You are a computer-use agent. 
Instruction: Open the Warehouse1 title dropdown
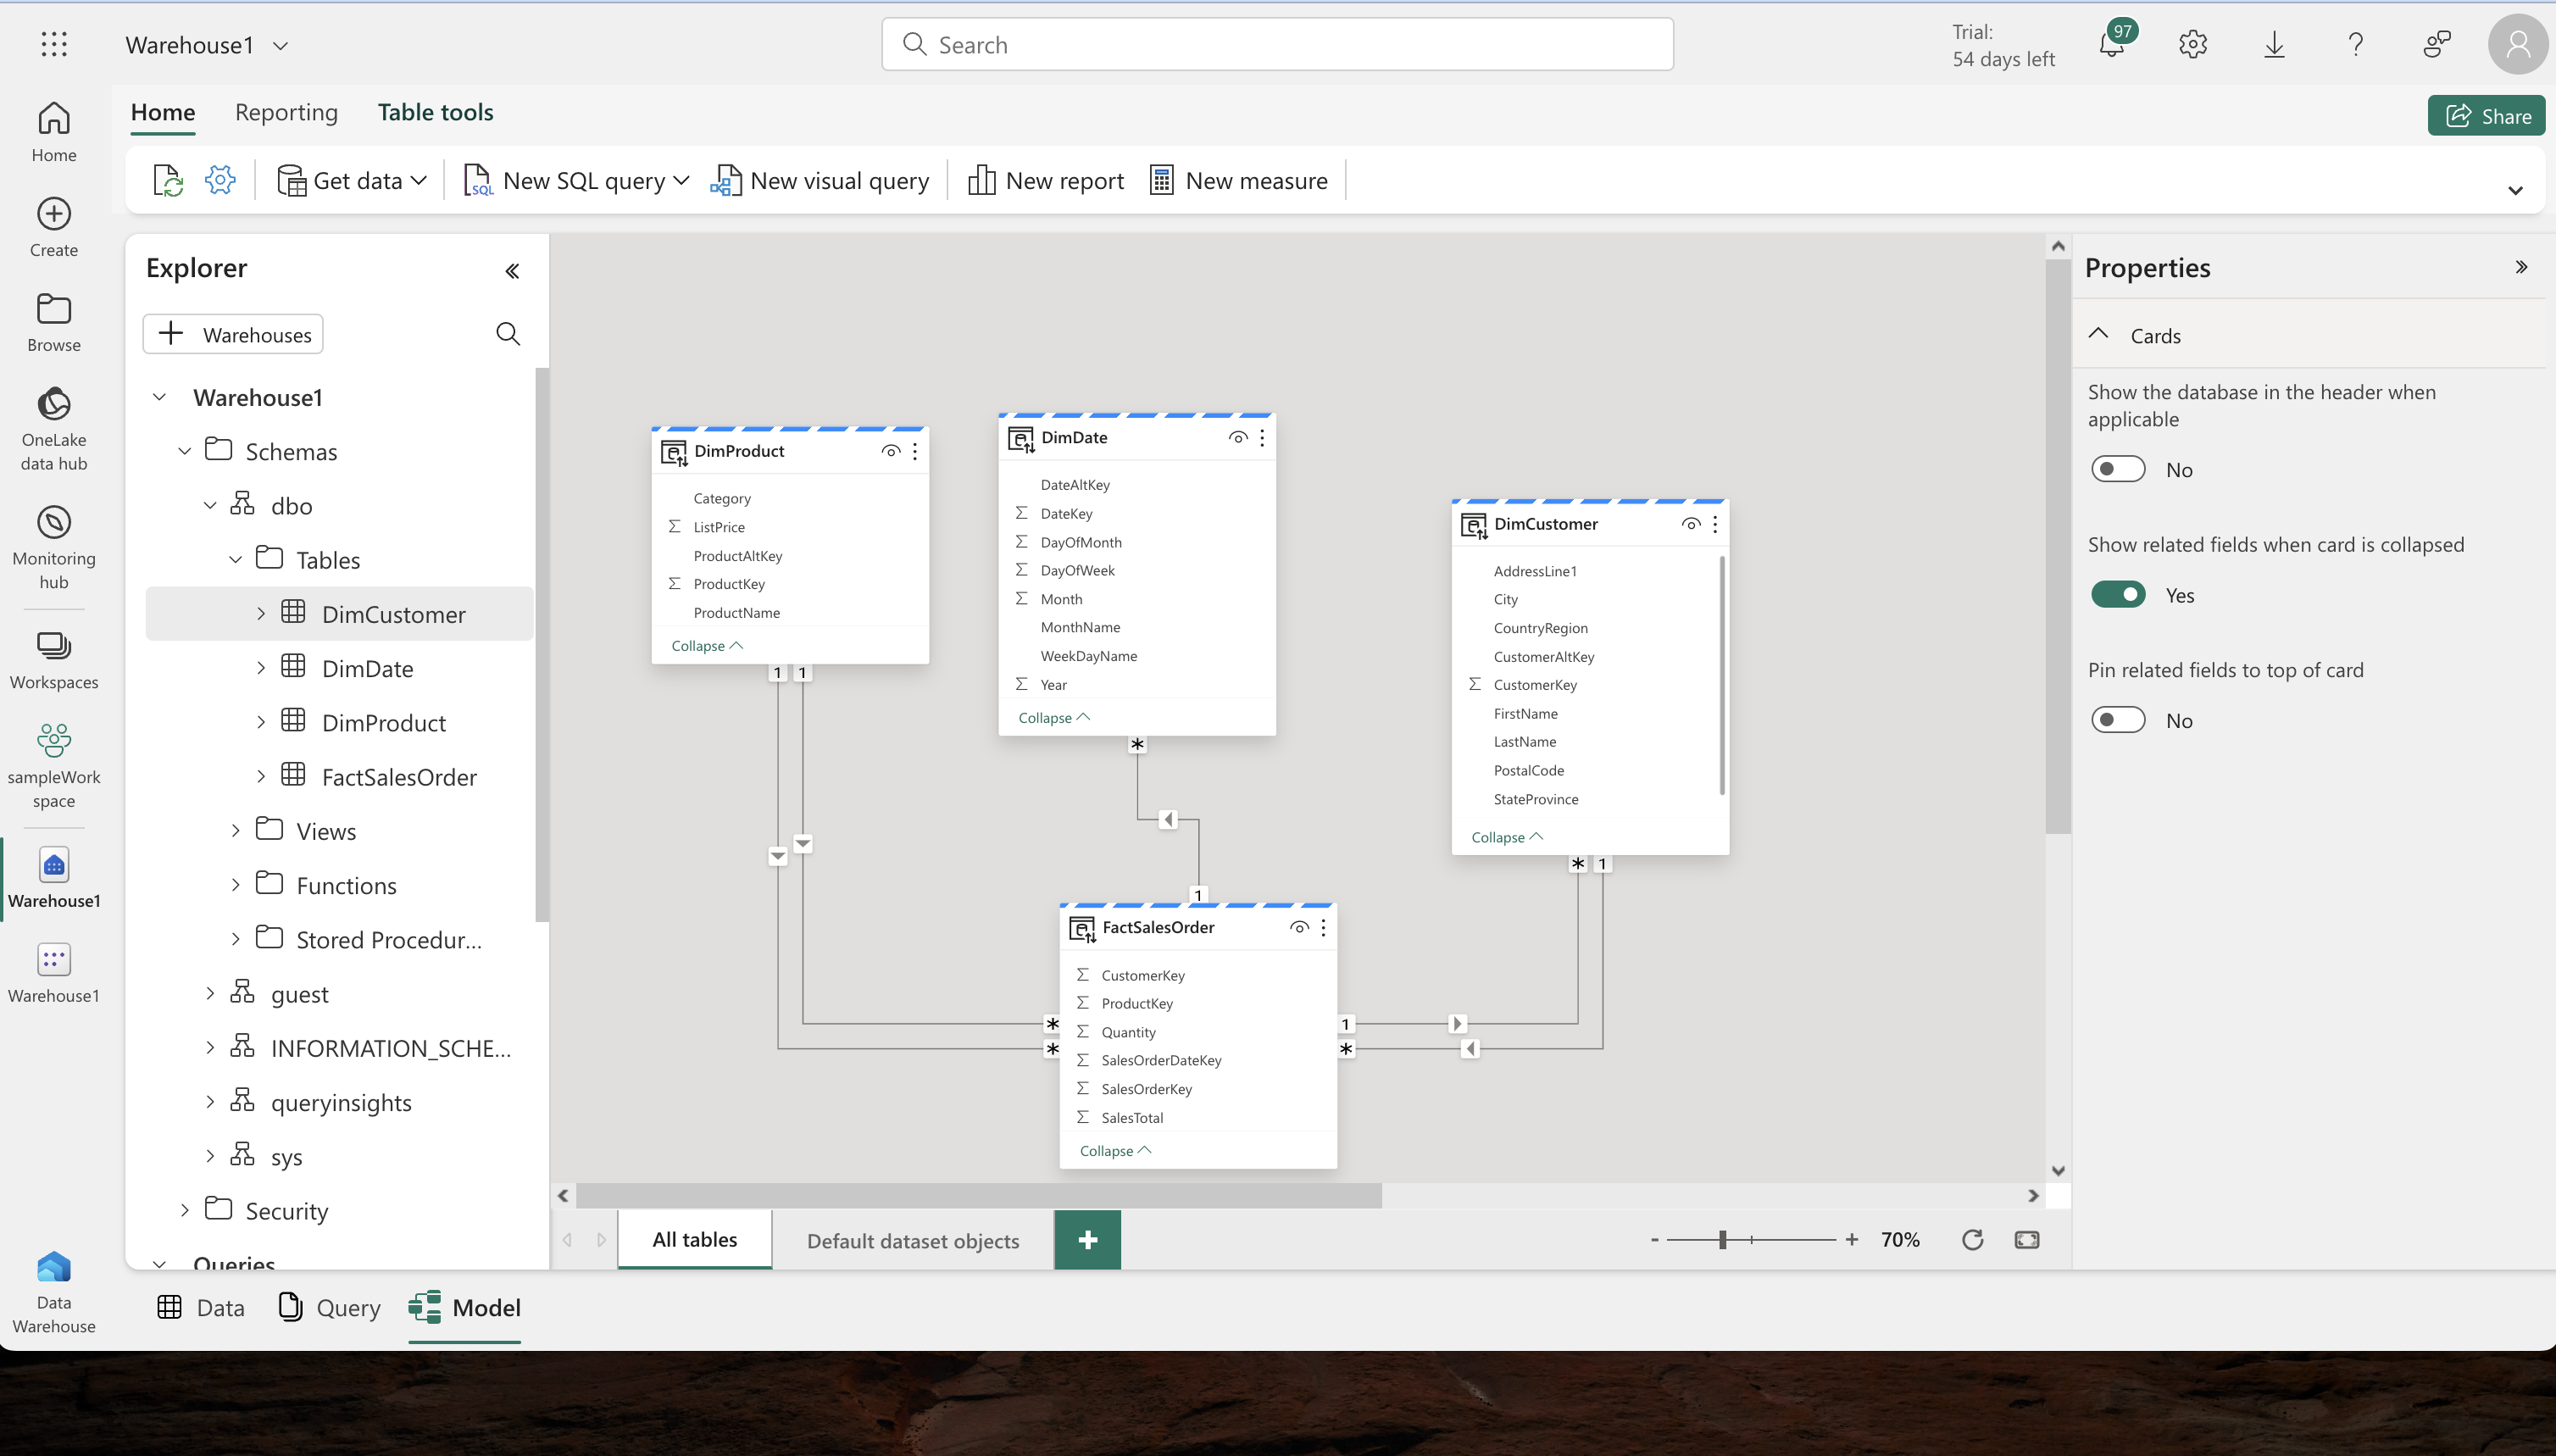click(281, 46)
